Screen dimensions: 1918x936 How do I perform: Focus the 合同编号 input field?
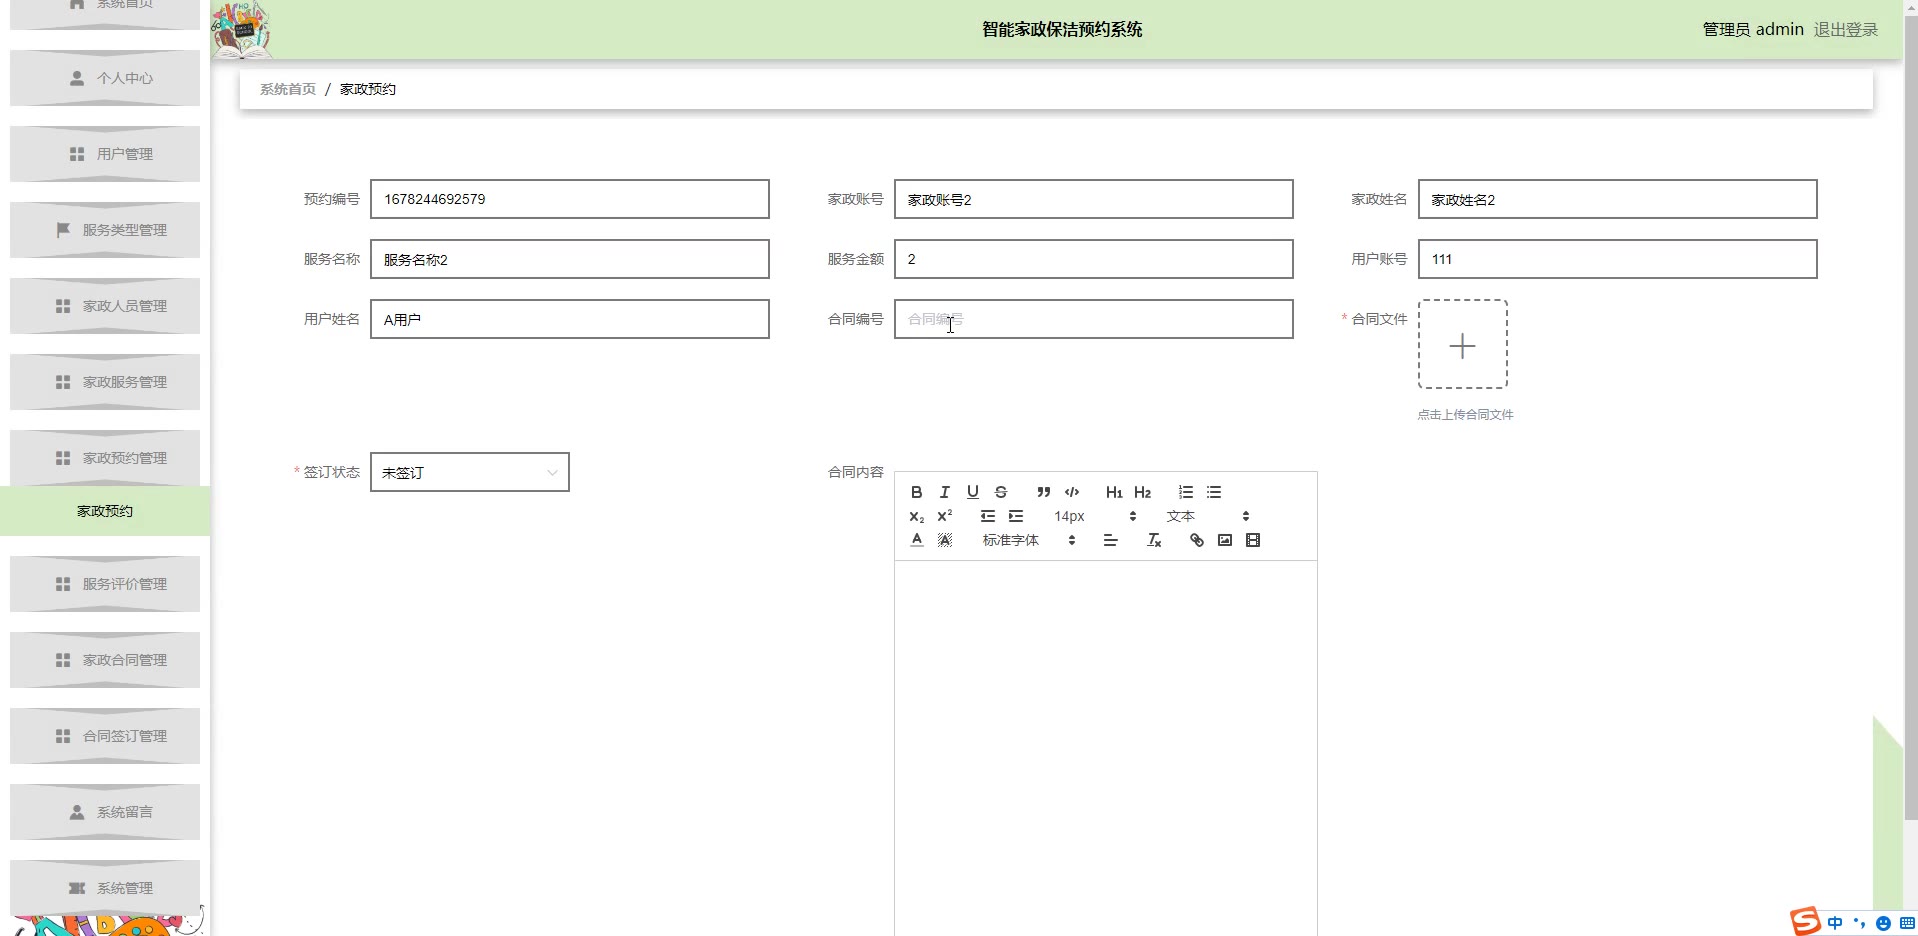point(1094,319)
